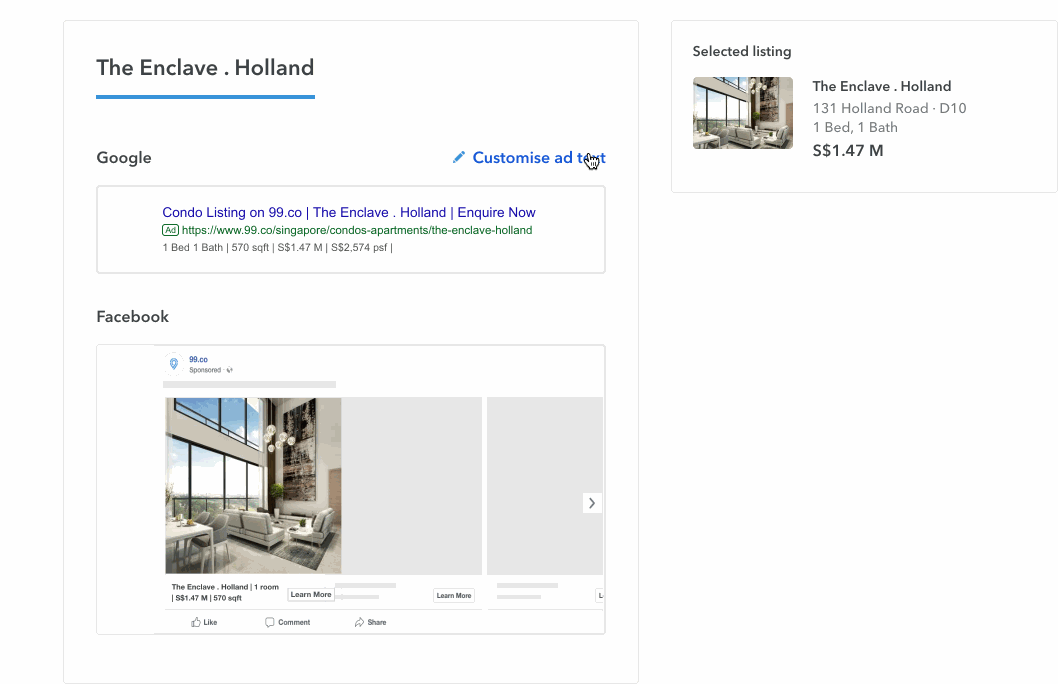Image resolution: width=1058 pixels, height=684 pixels.
Task: Click the S$1.47 M listing price
Action: click(847, 150)
